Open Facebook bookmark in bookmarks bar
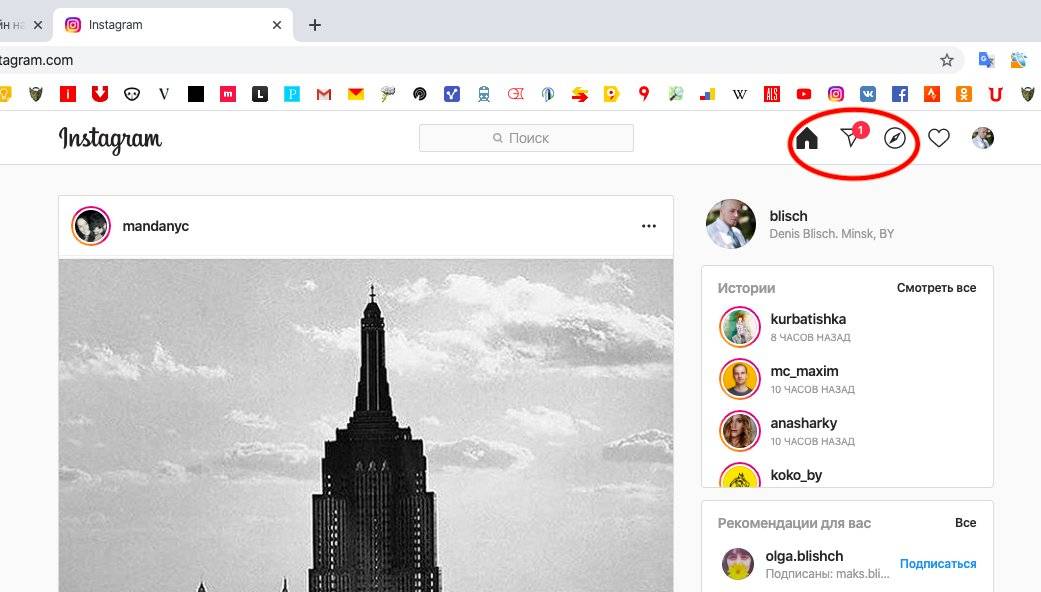The height and width of the screenshot is (592, 1041). click(x=900, y=94)
